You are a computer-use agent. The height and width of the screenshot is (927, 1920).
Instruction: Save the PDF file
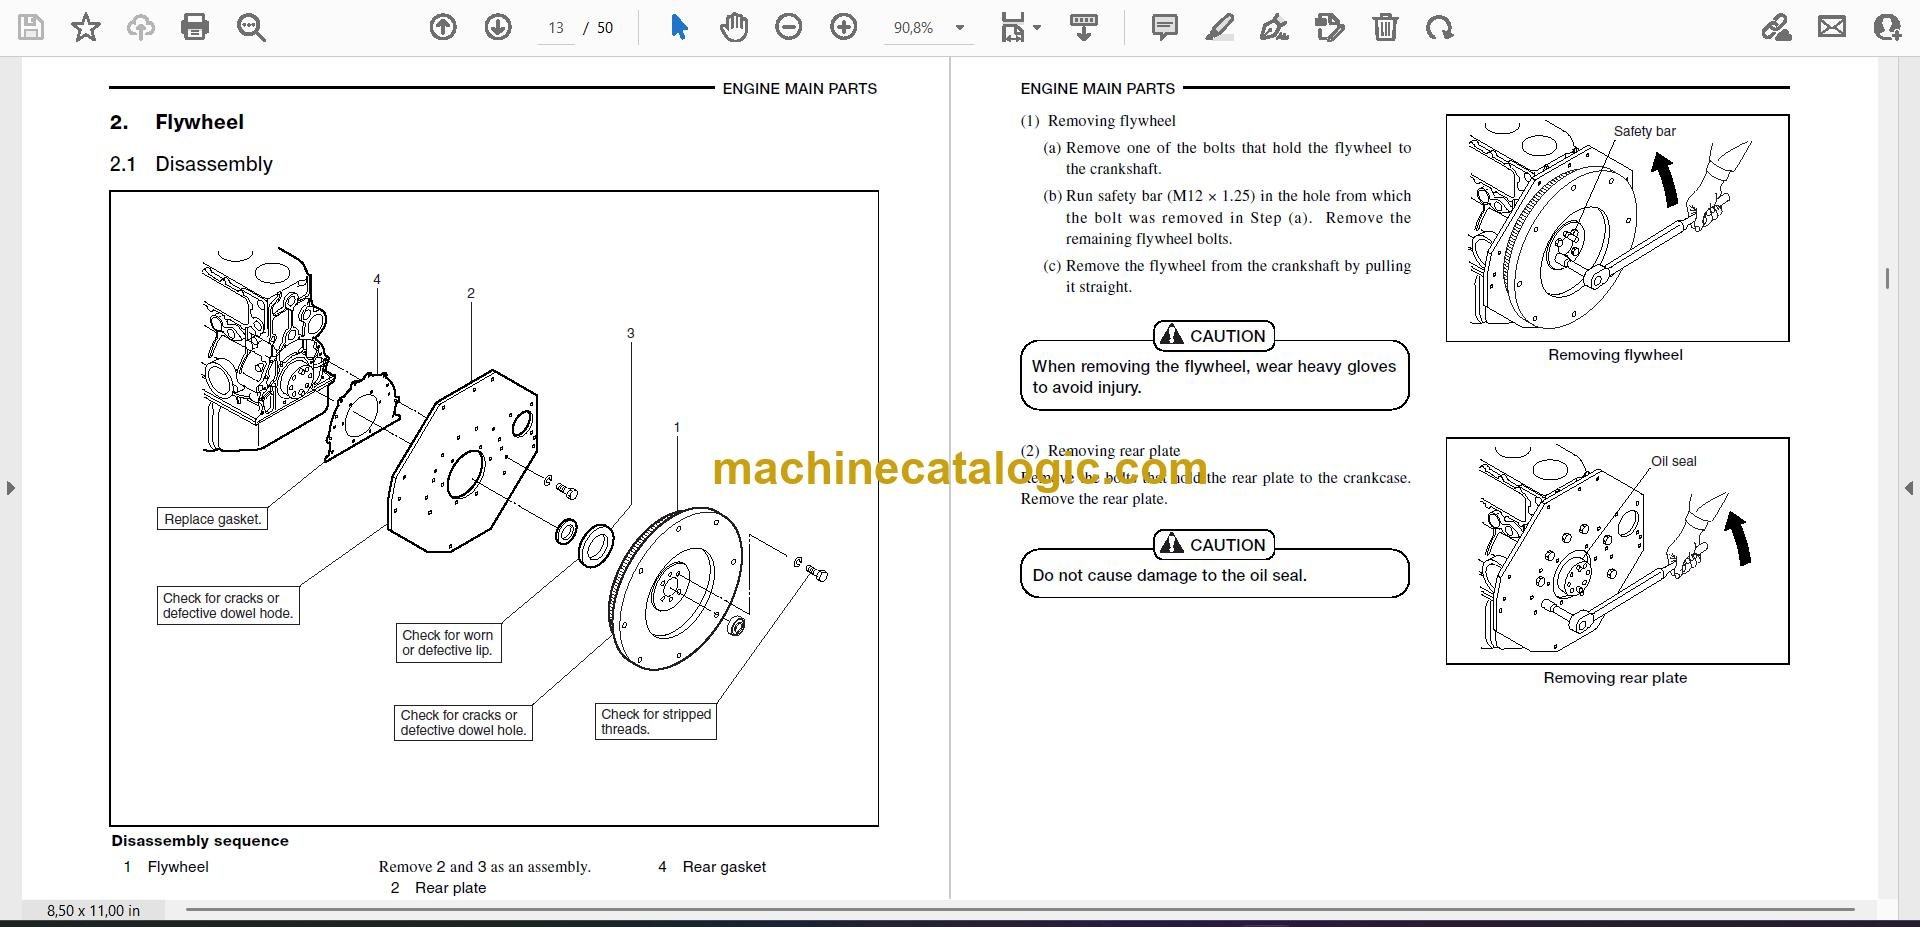tap(31, 27)
